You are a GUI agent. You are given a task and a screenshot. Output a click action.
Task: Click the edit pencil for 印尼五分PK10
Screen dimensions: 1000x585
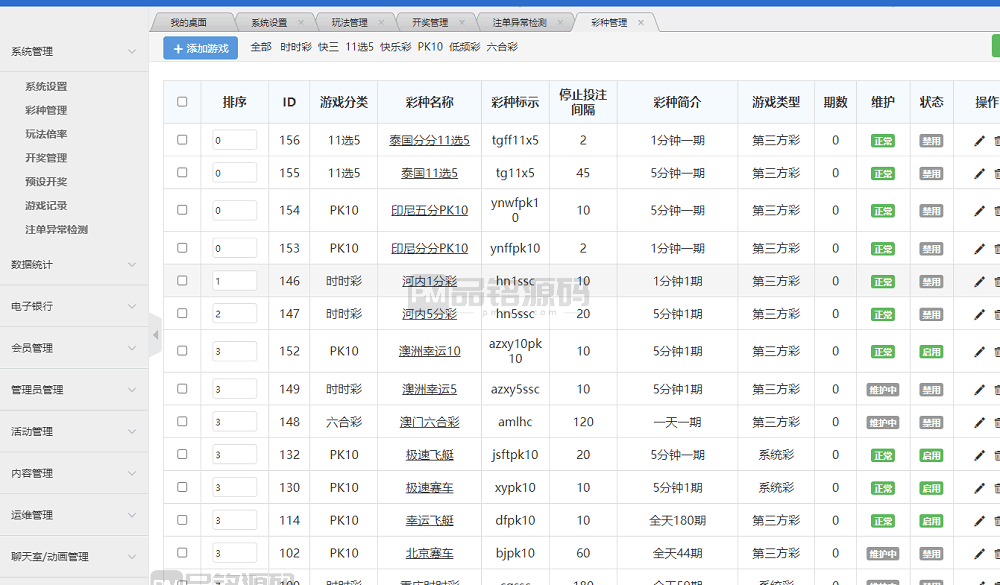tap(979, 211)
